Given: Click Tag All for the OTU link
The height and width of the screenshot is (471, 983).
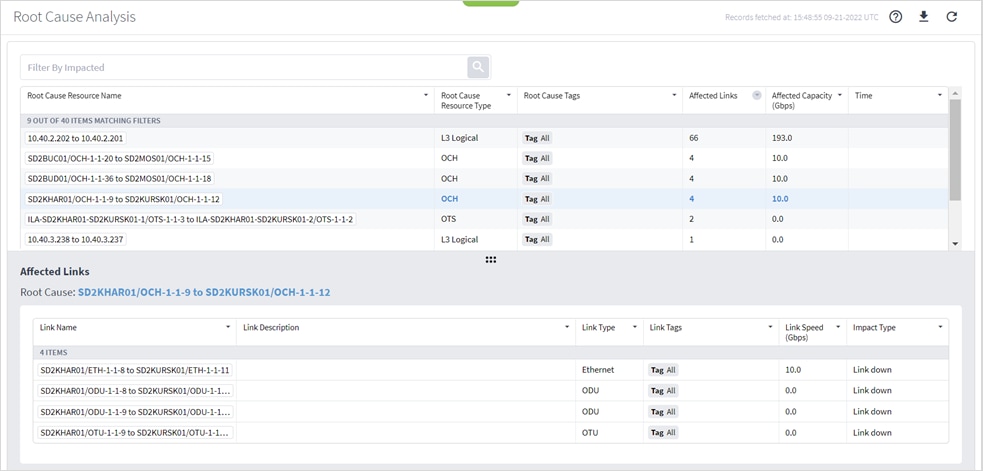Looking at the screenshot, I should coord(663,433).
